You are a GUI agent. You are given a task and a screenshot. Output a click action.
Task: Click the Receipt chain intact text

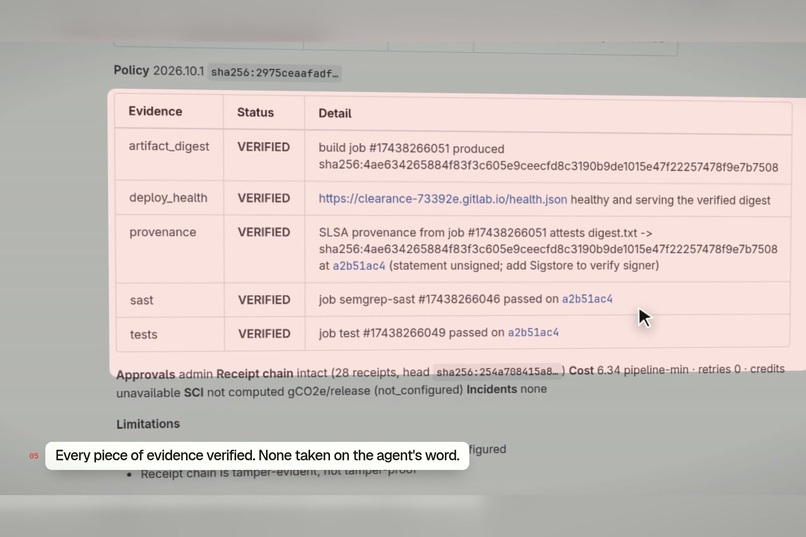click(x=271, y=373)
